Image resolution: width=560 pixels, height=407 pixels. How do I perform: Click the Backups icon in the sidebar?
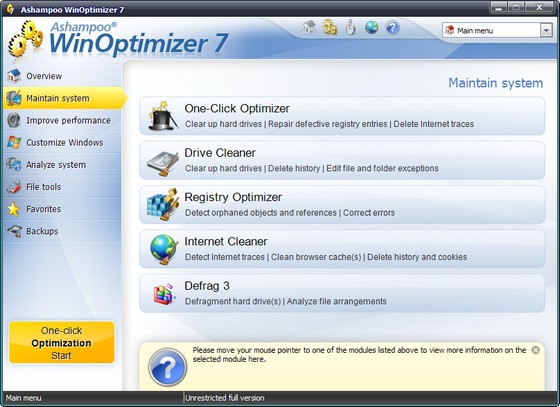[x=14, y=231]
